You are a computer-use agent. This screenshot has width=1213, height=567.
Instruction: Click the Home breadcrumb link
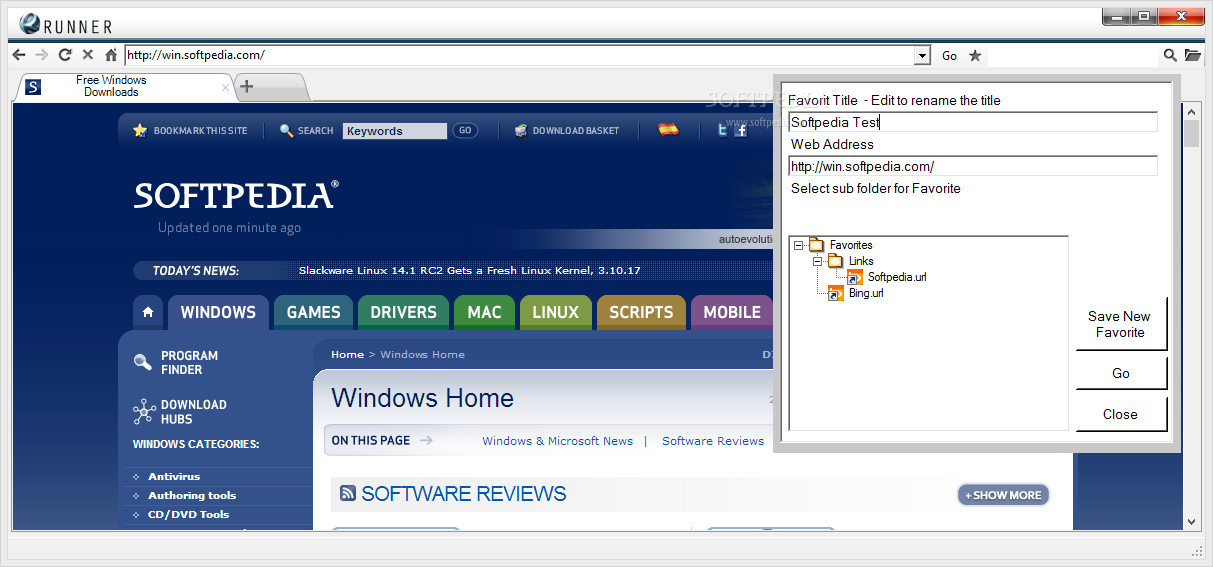(347, 355)
